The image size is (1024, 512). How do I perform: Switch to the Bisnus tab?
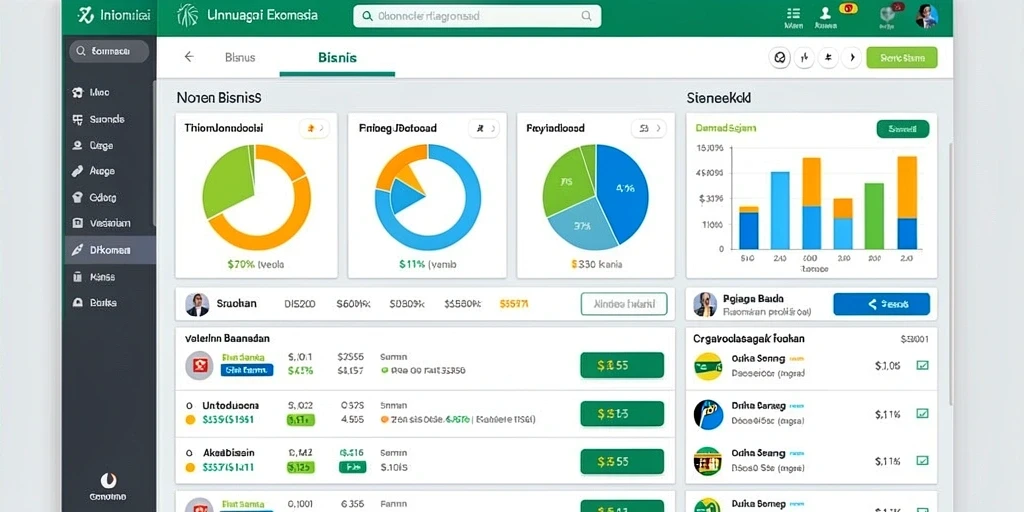point(240,57)
